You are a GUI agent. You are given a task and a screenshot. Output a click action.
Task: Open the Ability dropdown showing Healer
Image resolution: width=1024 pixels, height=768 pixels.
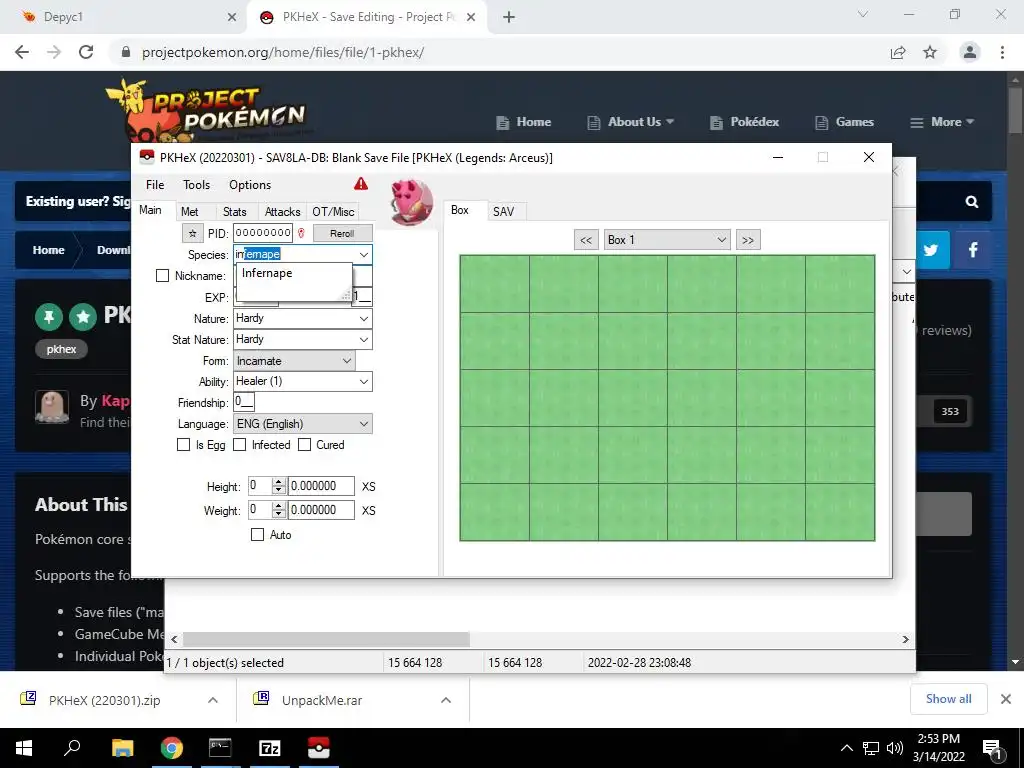(x=364, y=381)
